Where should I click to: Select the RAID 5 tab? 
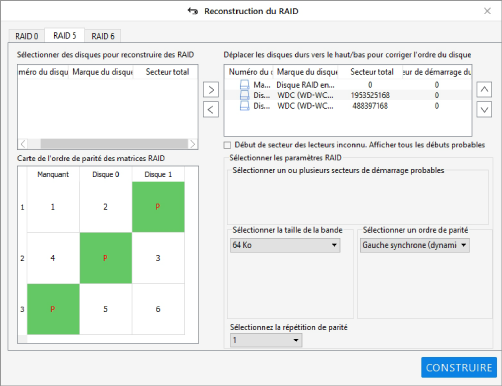(x=65, y=35)
